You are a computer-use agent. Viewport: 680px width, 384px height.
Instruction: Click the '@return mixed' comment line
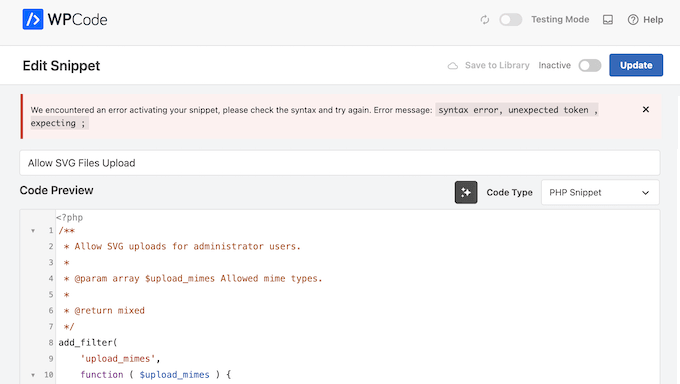104,311
